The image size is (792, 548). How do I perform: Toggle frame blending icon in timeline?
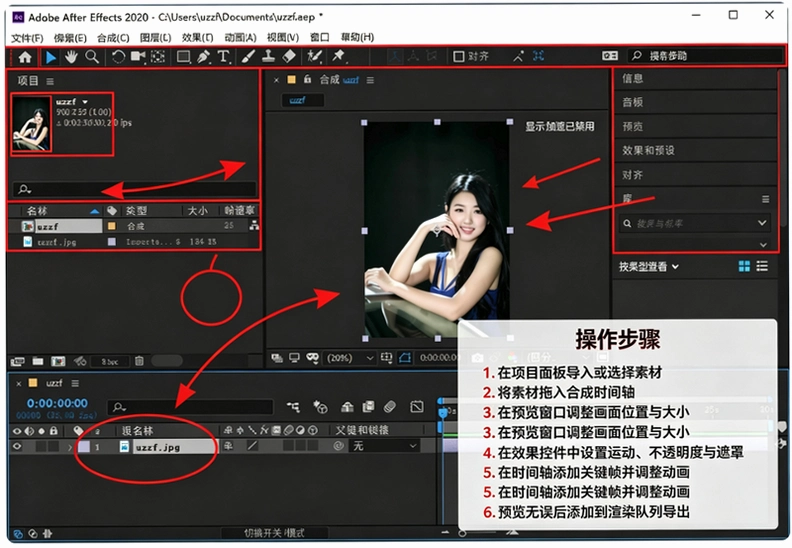[x=369, y=407]
